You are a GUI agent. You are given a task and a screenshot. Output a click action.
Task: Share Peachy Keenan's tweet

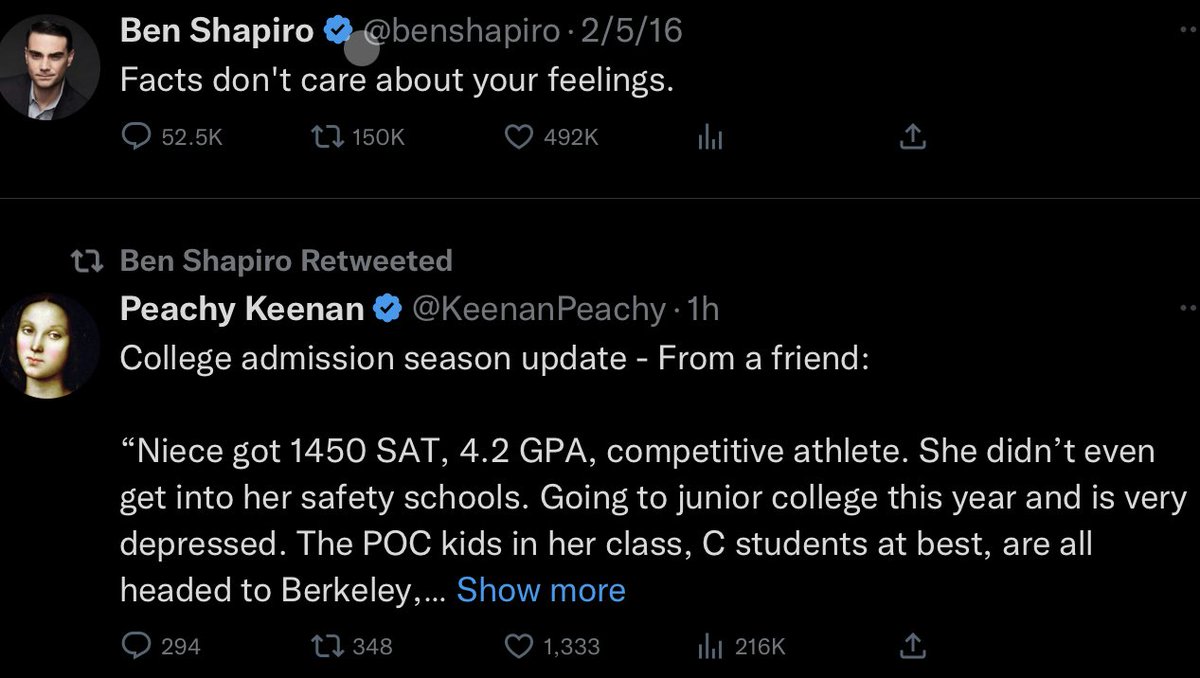pyautogui.click(x=912, y=647)
